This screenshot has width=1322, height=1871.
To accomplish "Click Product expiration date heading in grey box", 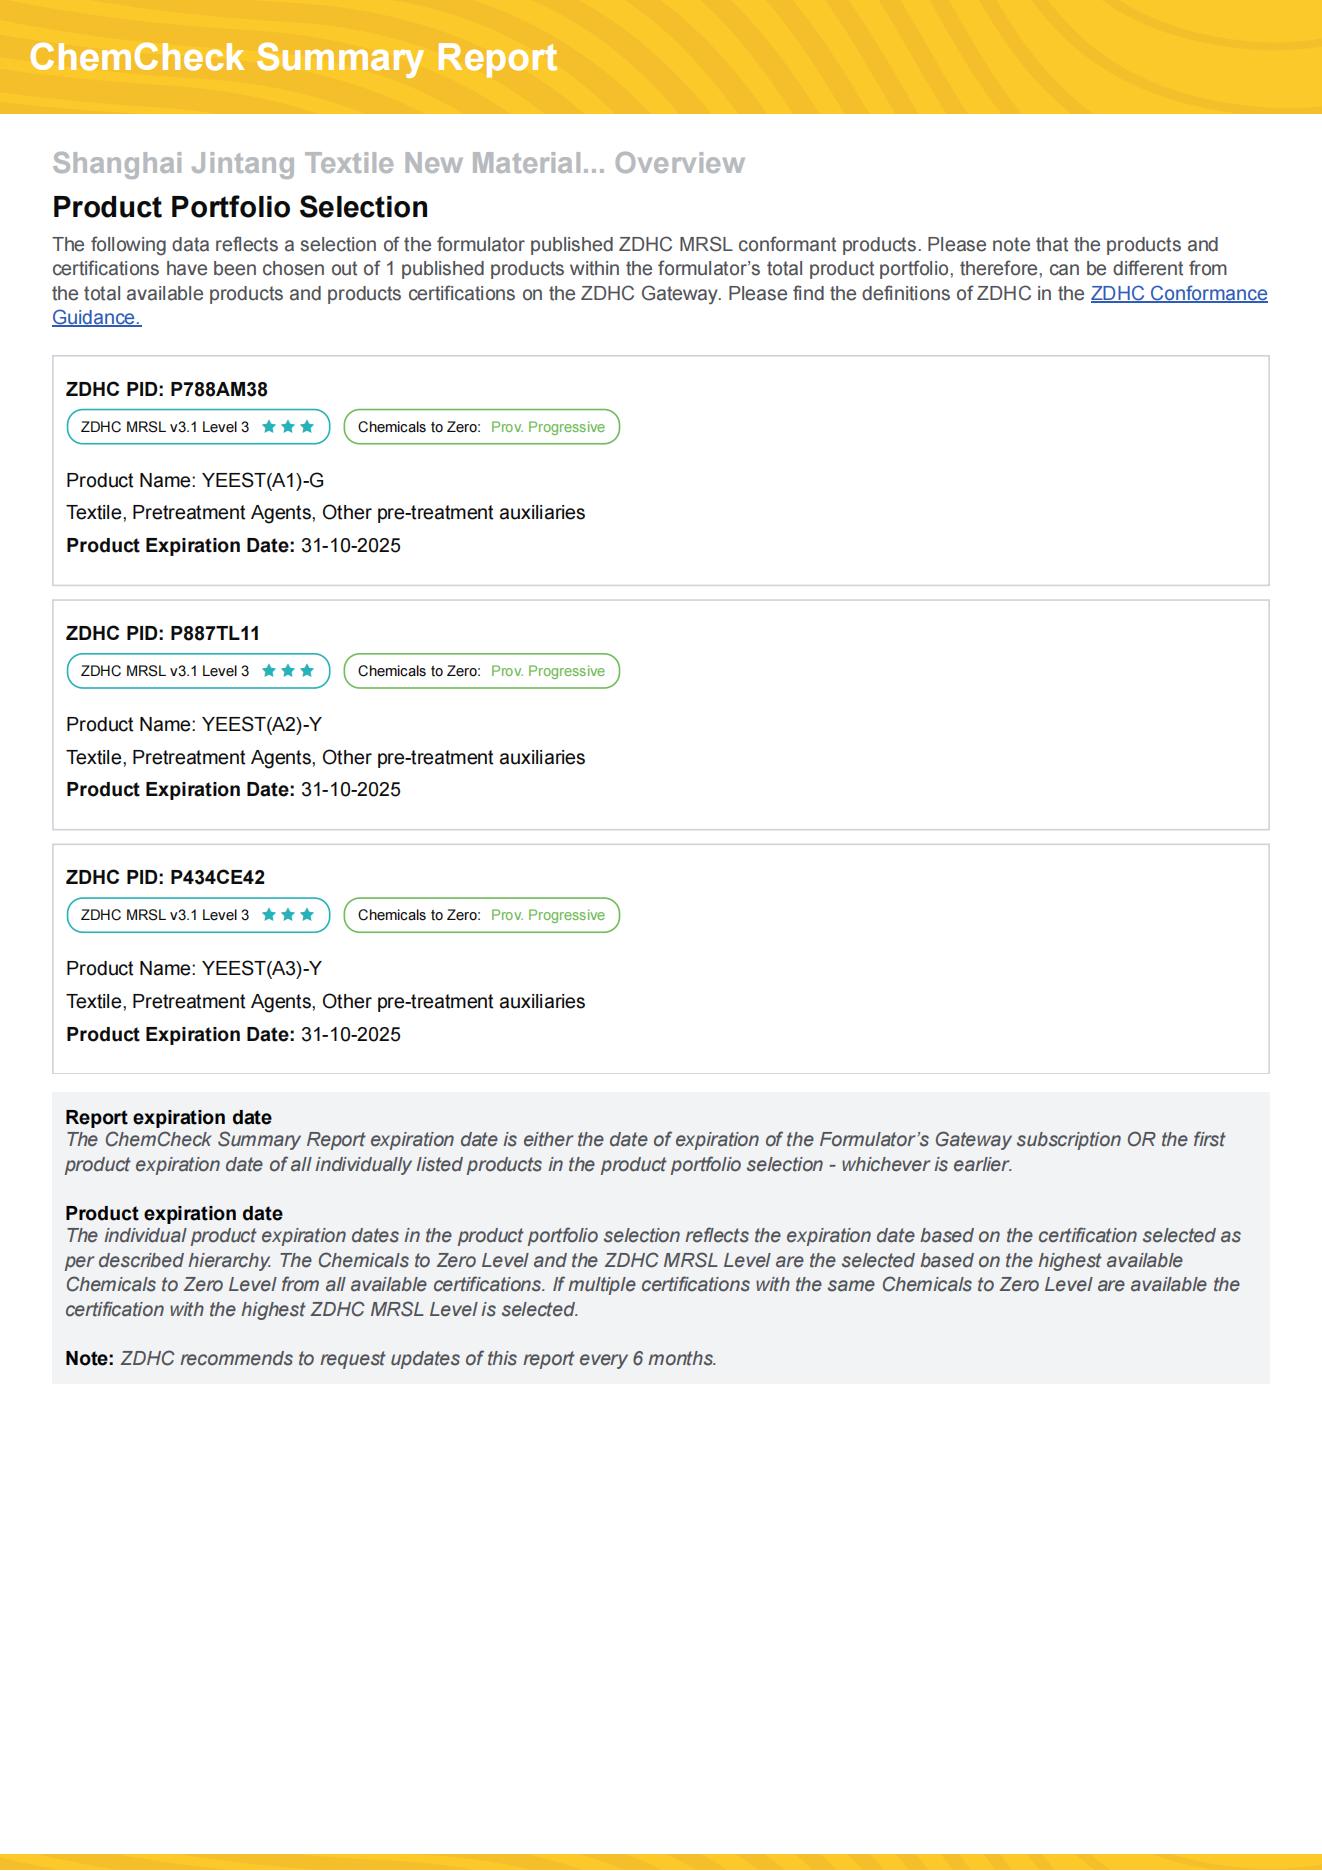I will 174,1213.
